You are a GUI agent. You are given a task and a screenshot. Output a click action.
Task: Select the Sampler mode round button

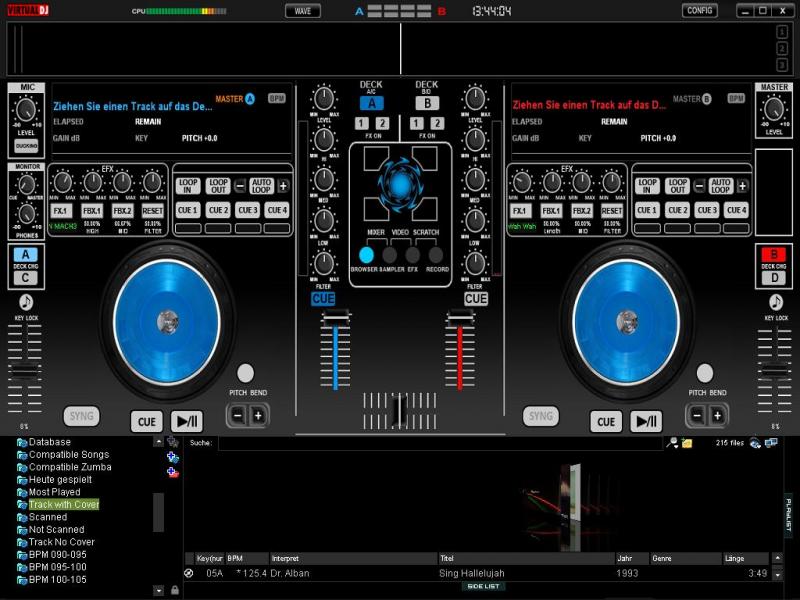coord(390,255)
